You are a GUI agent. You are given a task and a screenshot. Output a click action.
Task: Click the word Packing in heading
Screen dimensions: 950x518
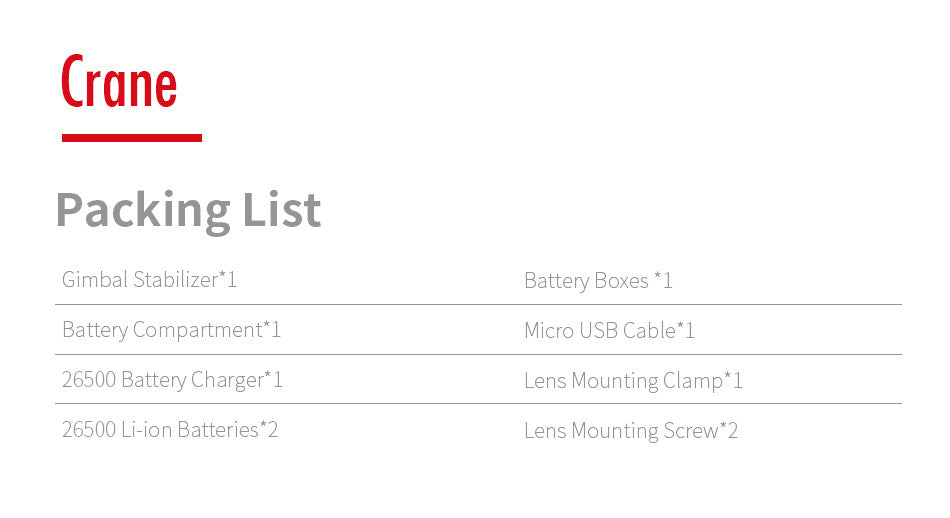click(x=143, y=211)
